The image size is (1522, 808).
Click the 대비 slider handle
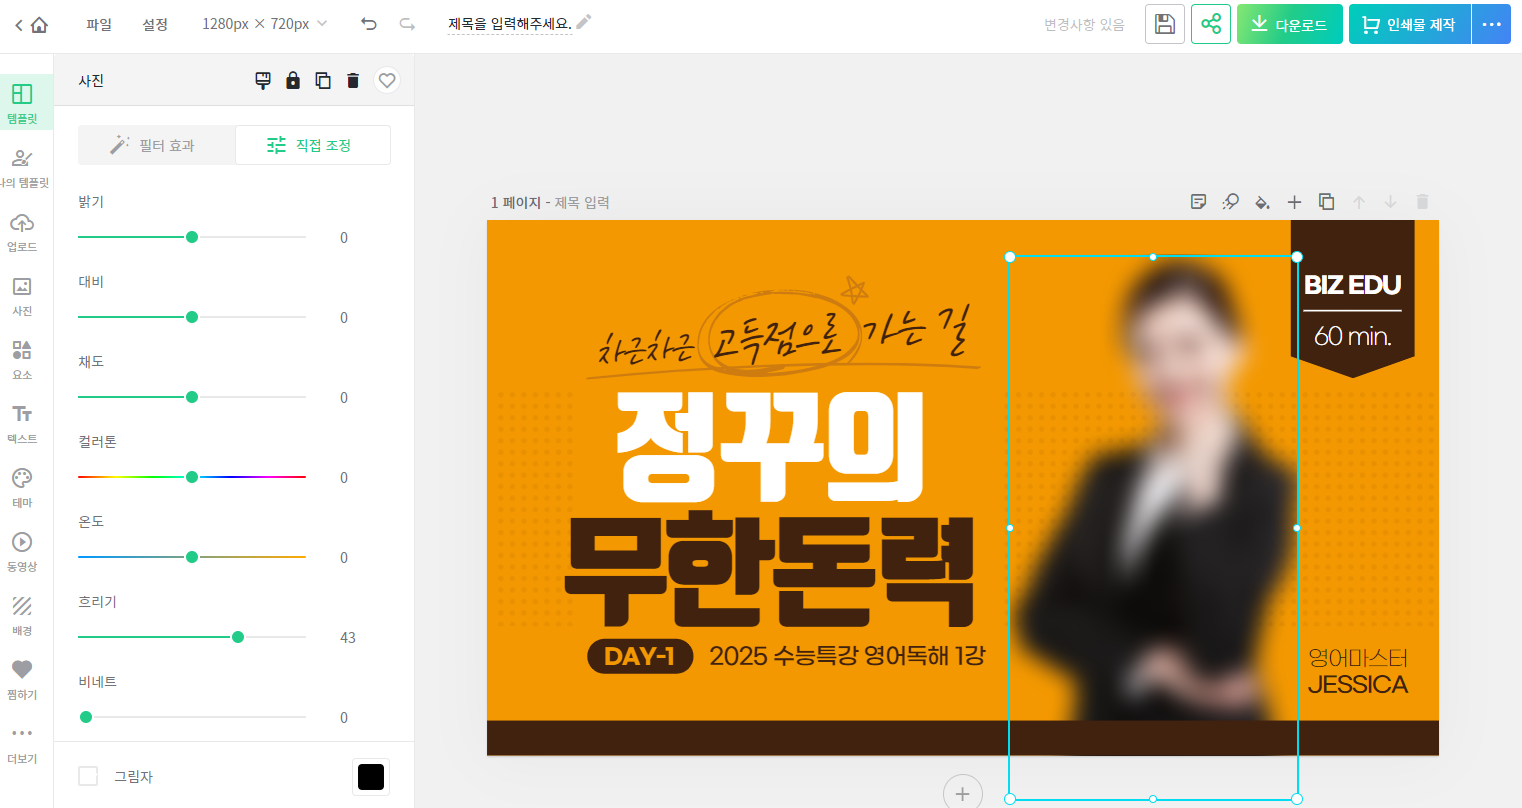[x=192, y=317]
